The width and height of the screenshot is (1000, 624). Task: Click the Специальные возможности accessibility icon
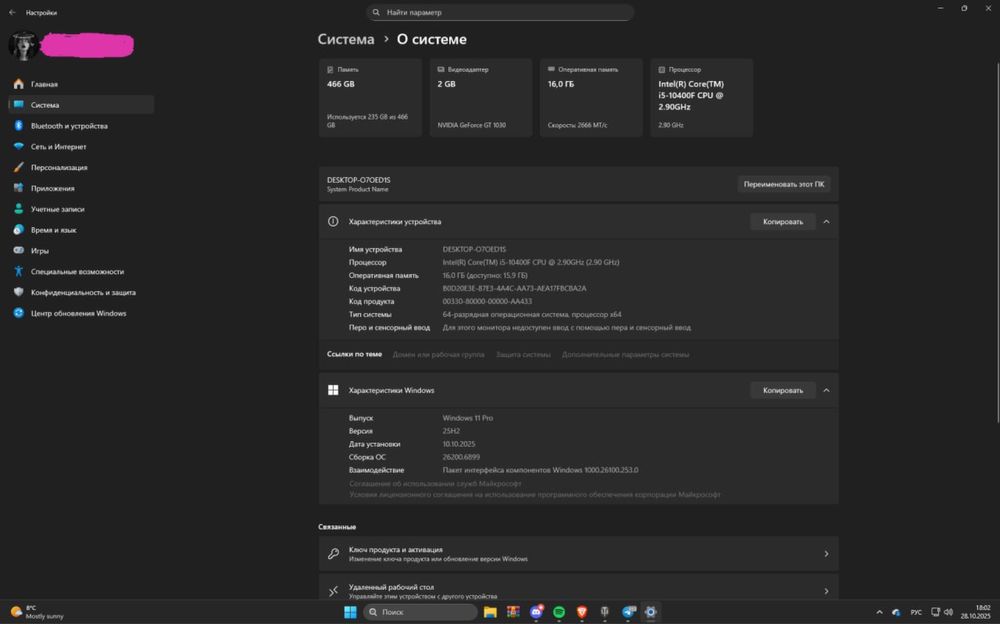[x=18, y=271]
